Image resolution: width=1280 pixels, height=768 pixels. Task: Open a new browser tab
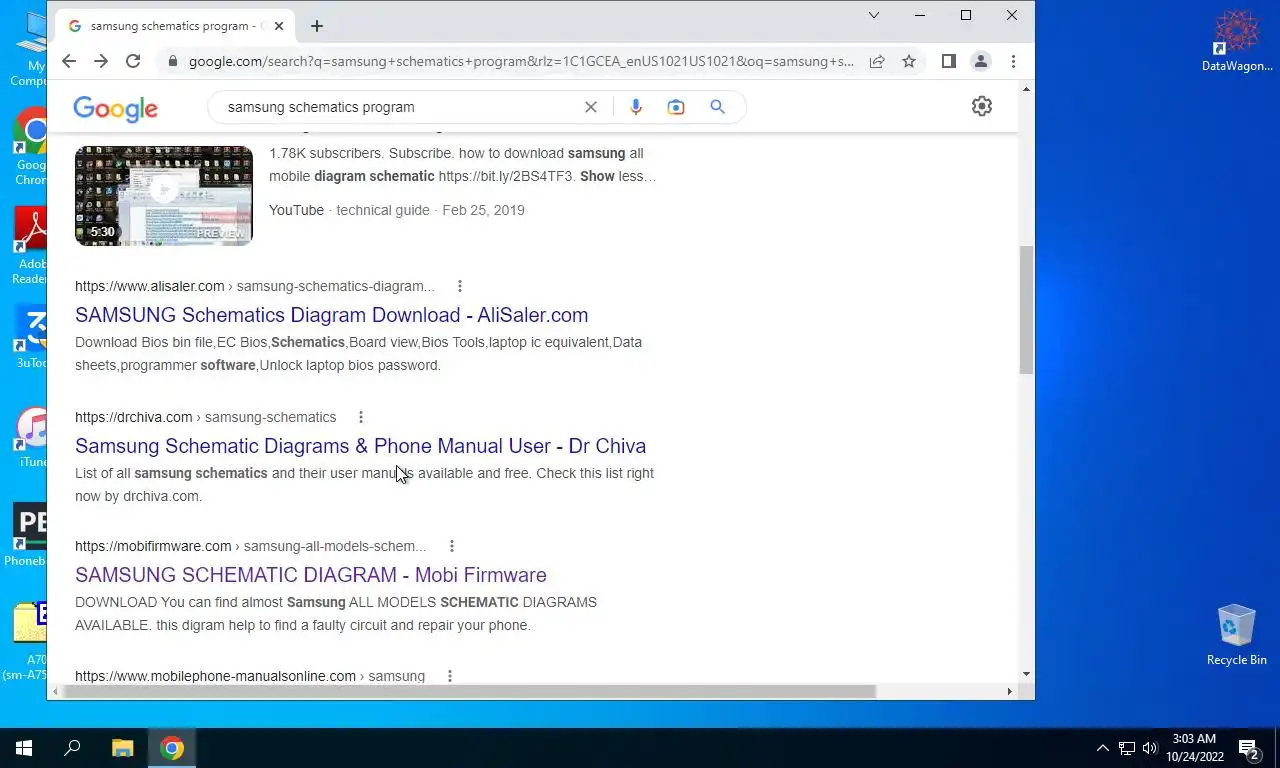click(x=317, y=26)
